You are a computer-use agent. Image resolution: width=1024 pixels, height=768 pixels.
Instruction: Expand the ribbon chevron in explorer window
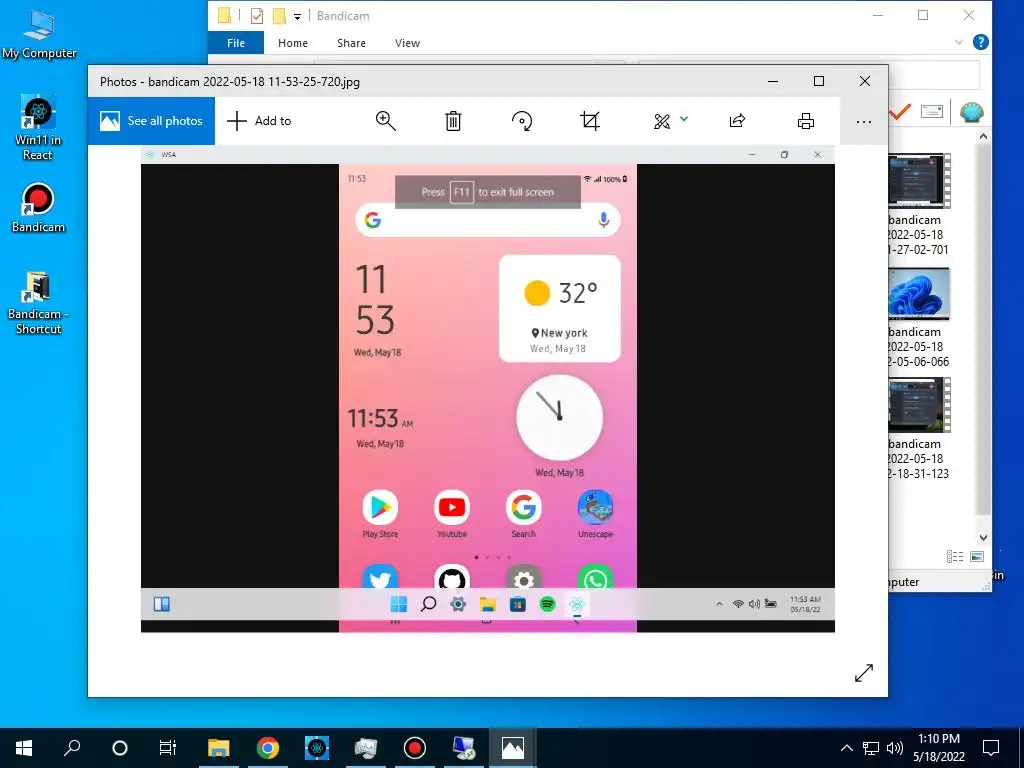point(959,42)
